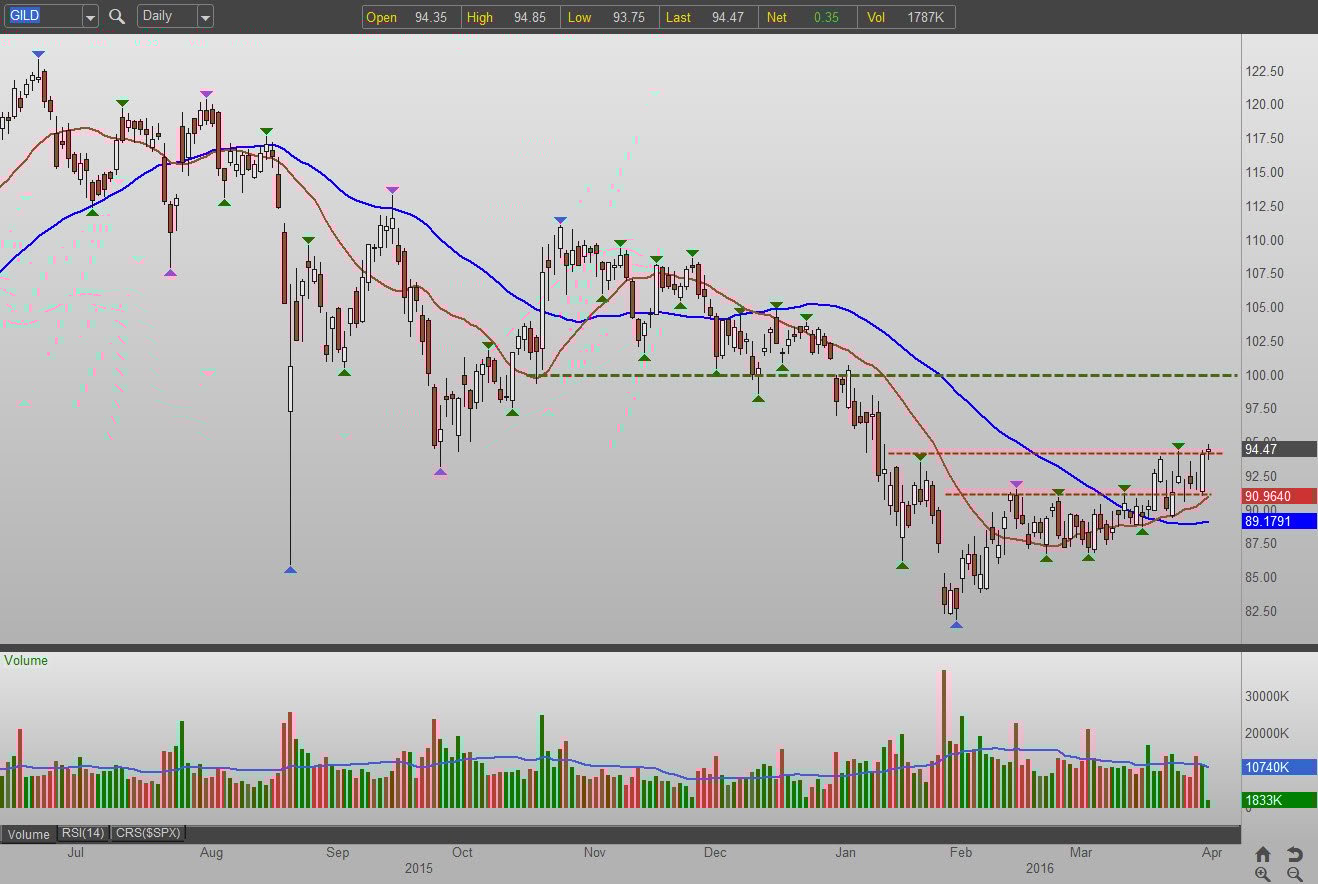Screen dimensions: 1318x884
Task: Zoom in the chart with plus magnifier
Action: [x=1263, y=874]
